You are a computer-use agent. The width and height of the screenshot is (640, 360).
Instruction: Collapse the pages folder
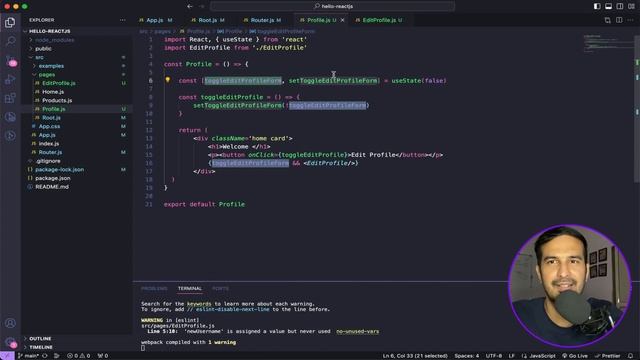click(x=76, y=74)
